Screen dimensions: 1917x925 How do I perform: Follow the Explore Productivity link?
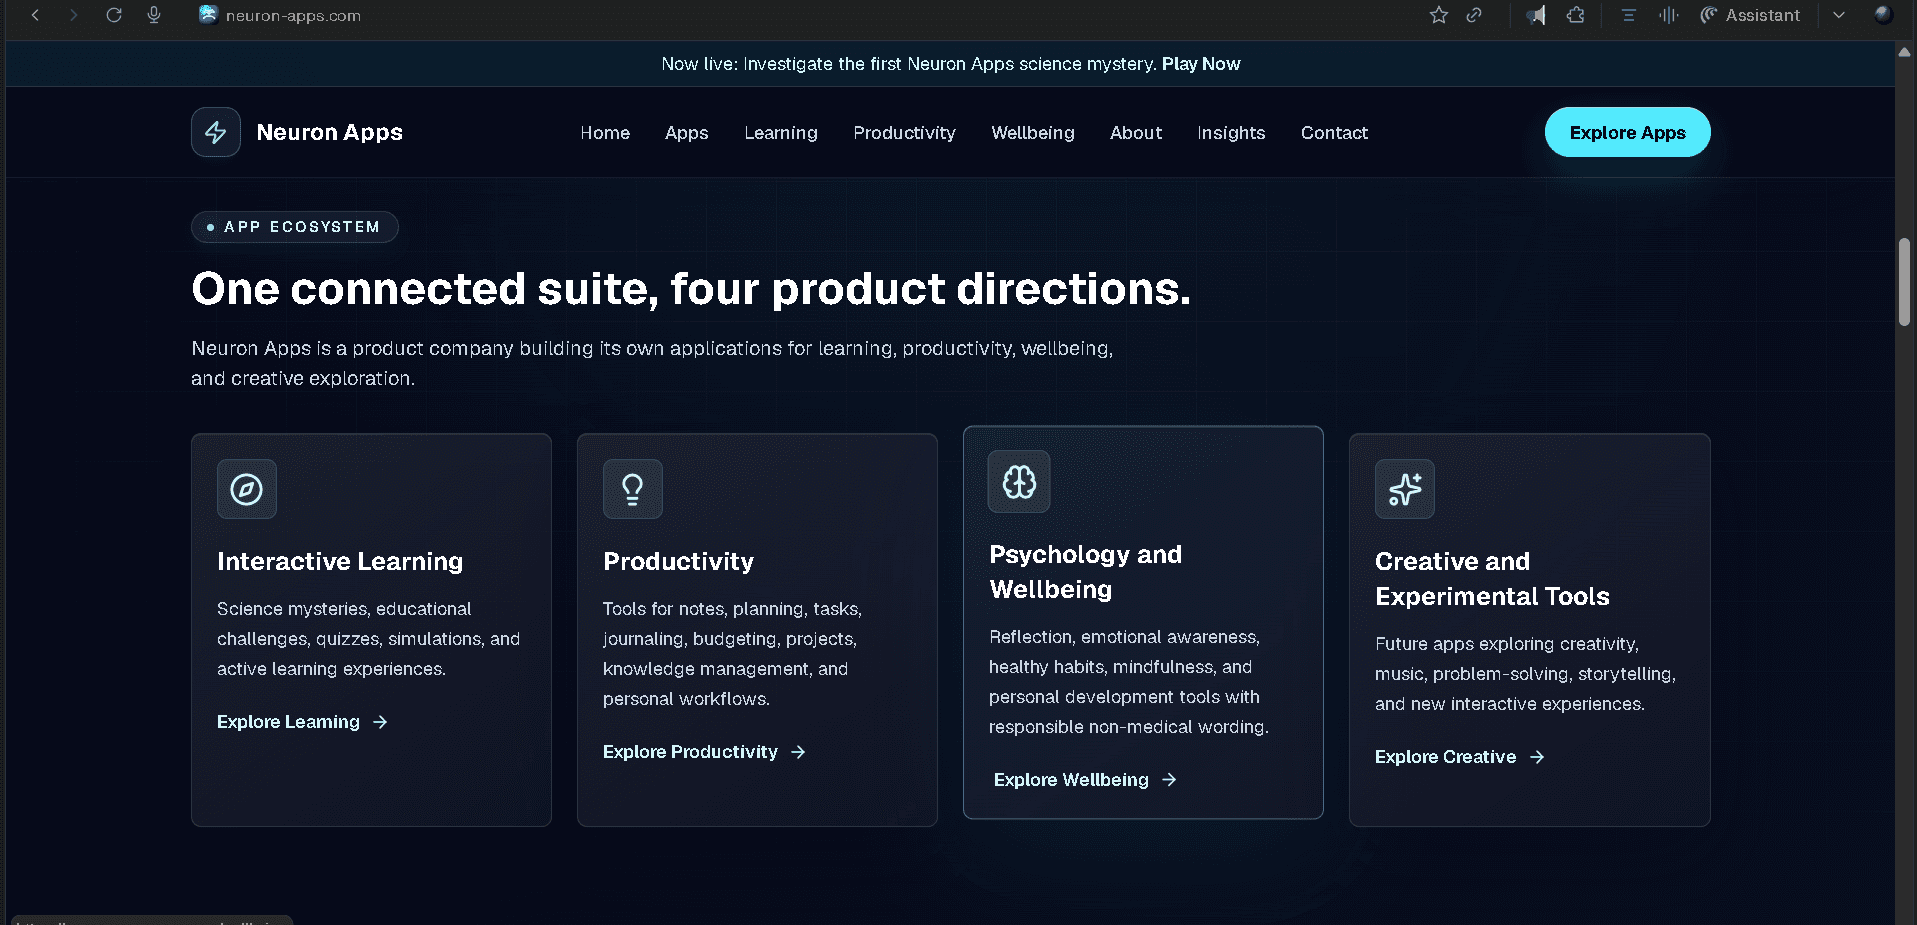pos(704,752)
